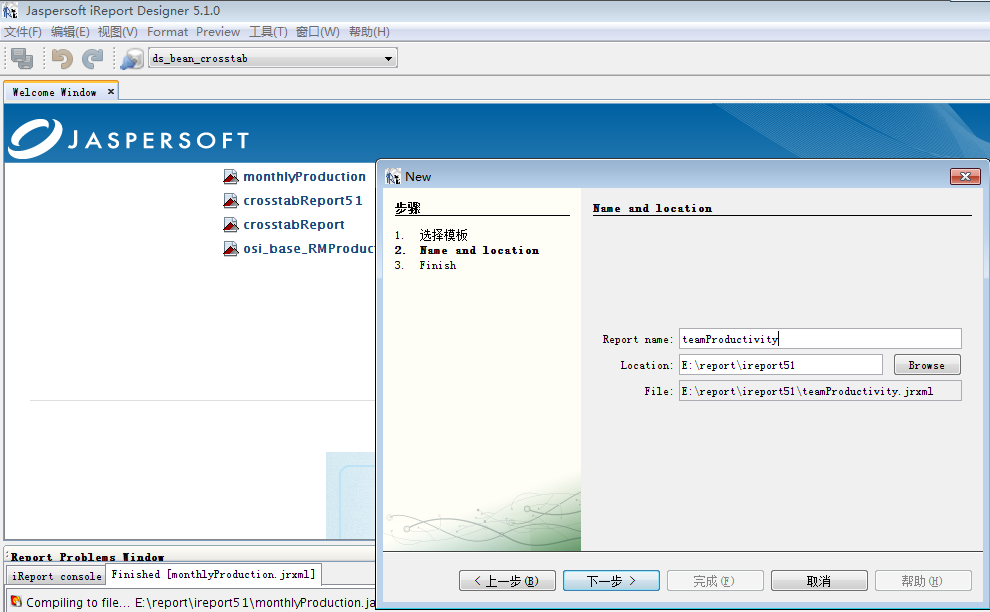Viewport: 990px width, 612px height.
Task: Click the File path field
Action: pos(820,391)
